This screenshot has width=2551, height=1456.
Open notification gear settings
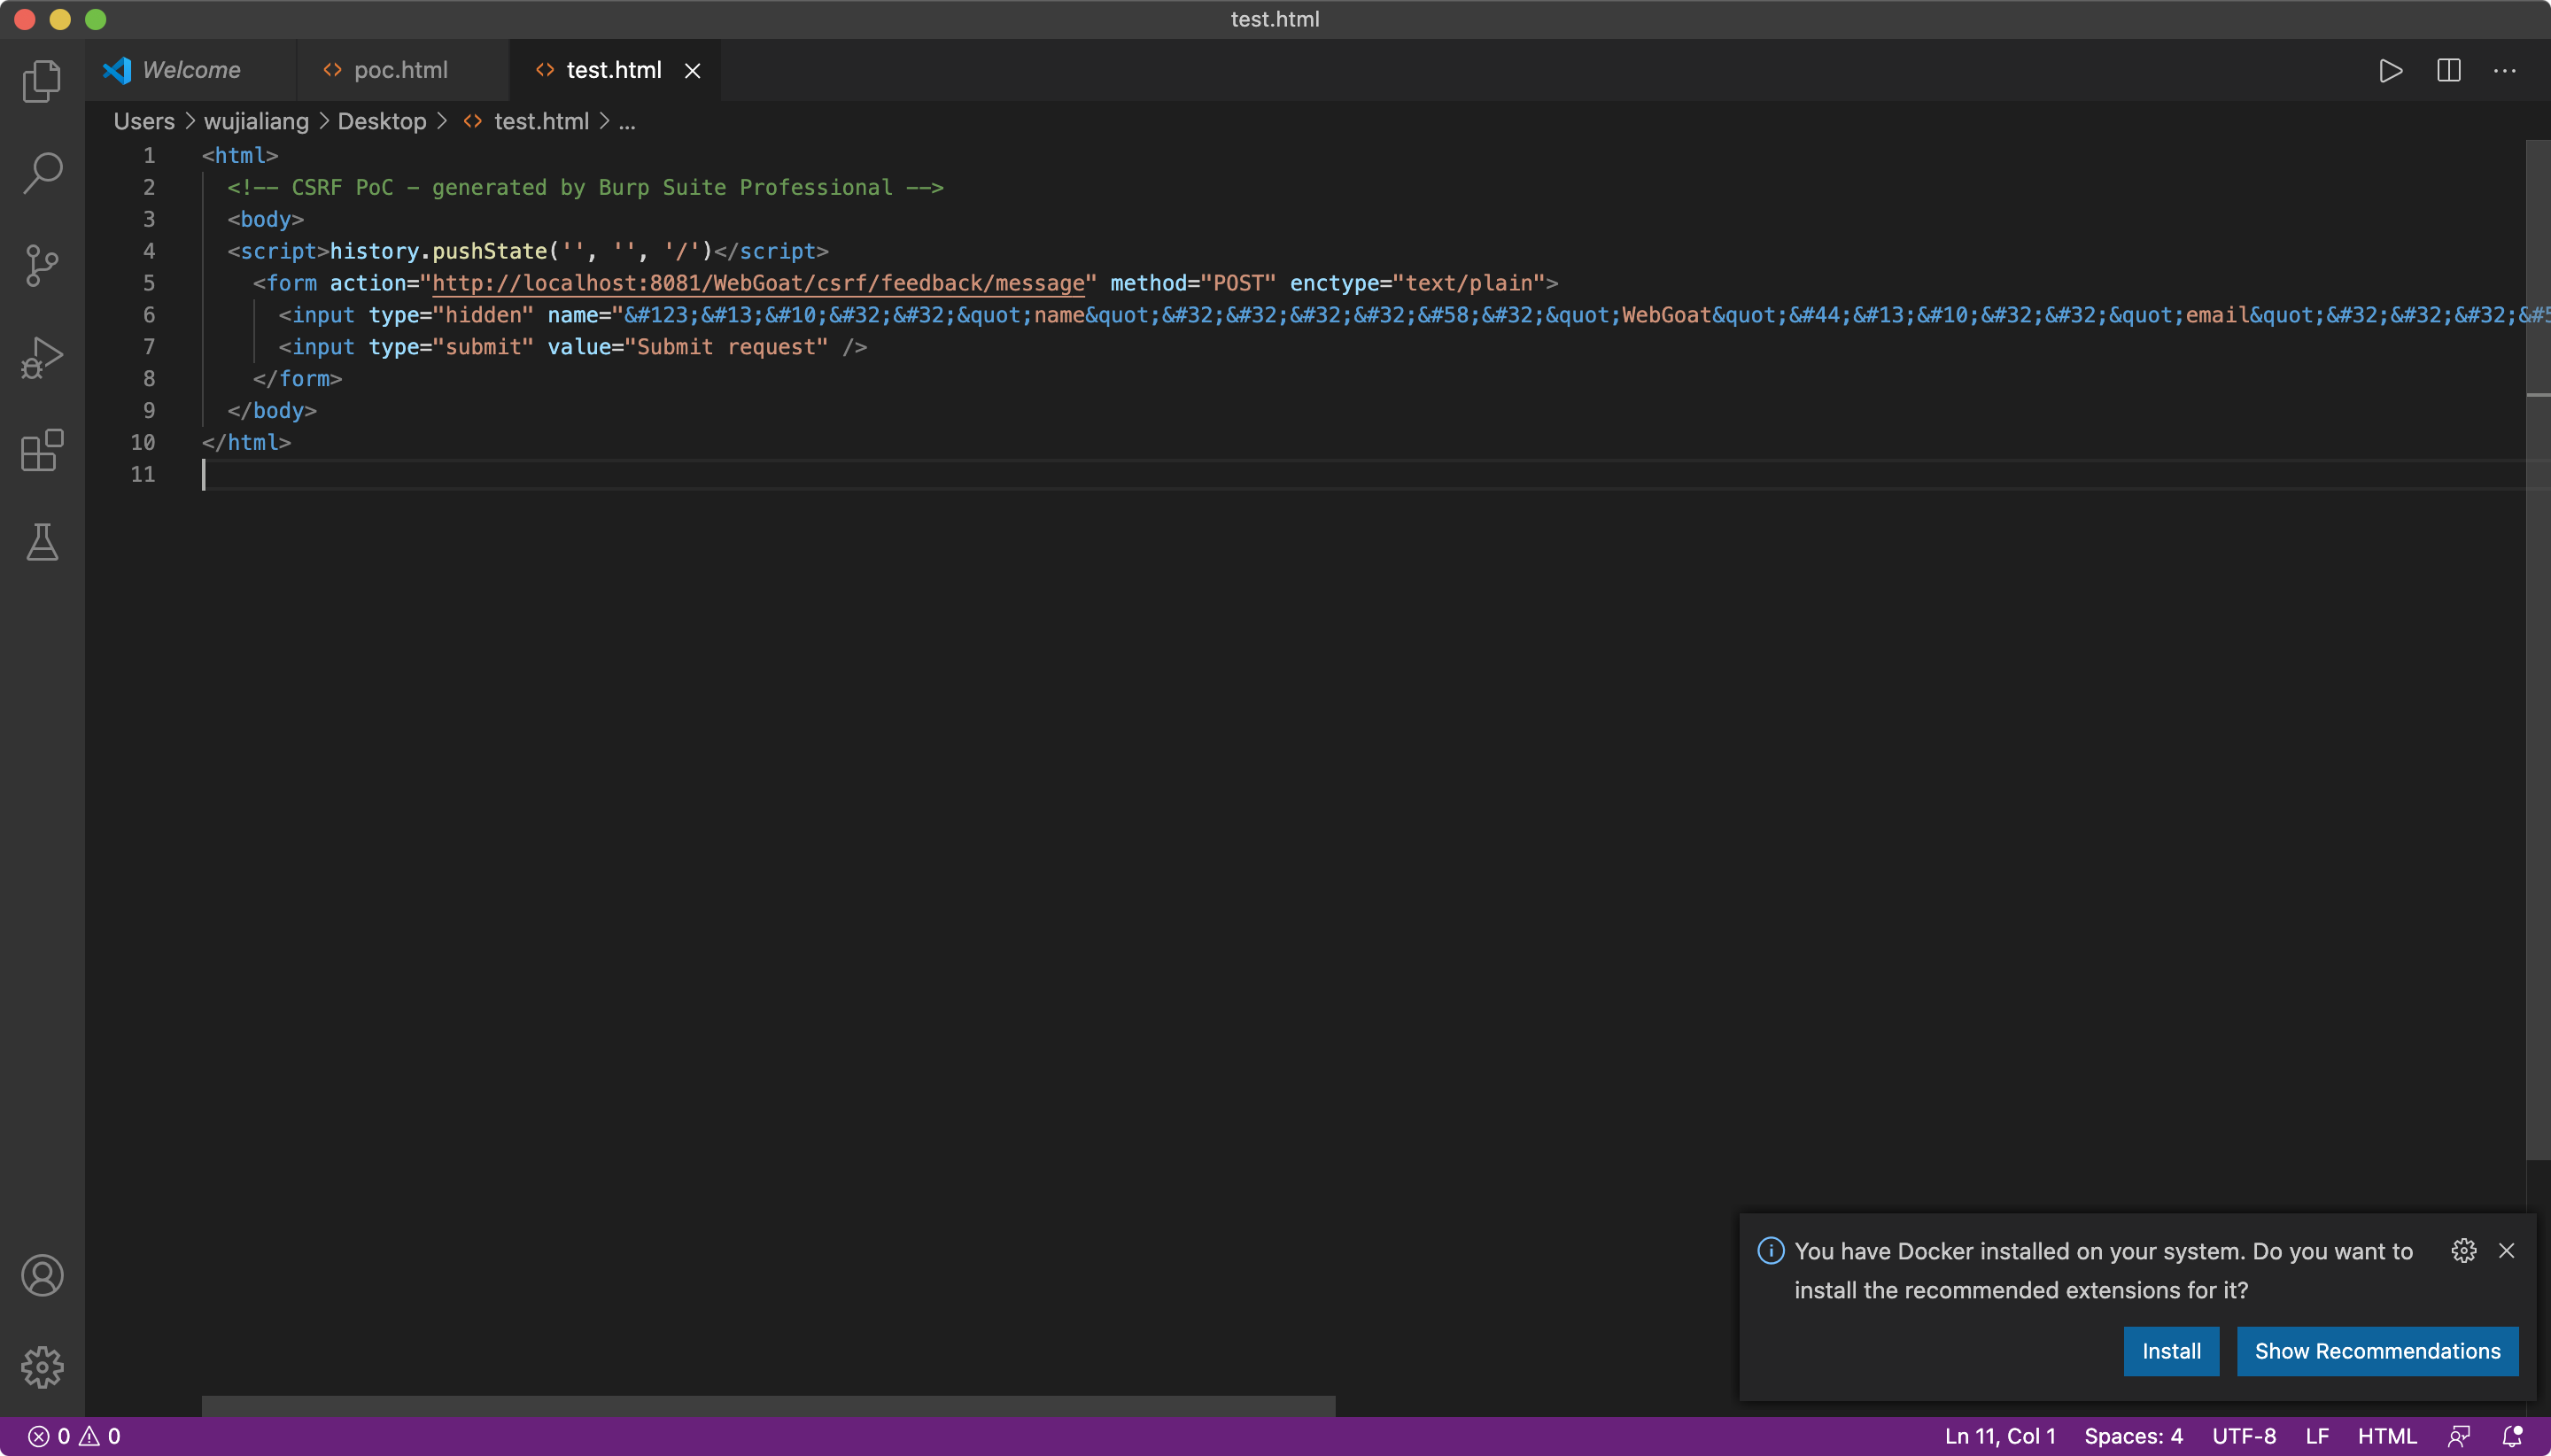[2463, 1250]
